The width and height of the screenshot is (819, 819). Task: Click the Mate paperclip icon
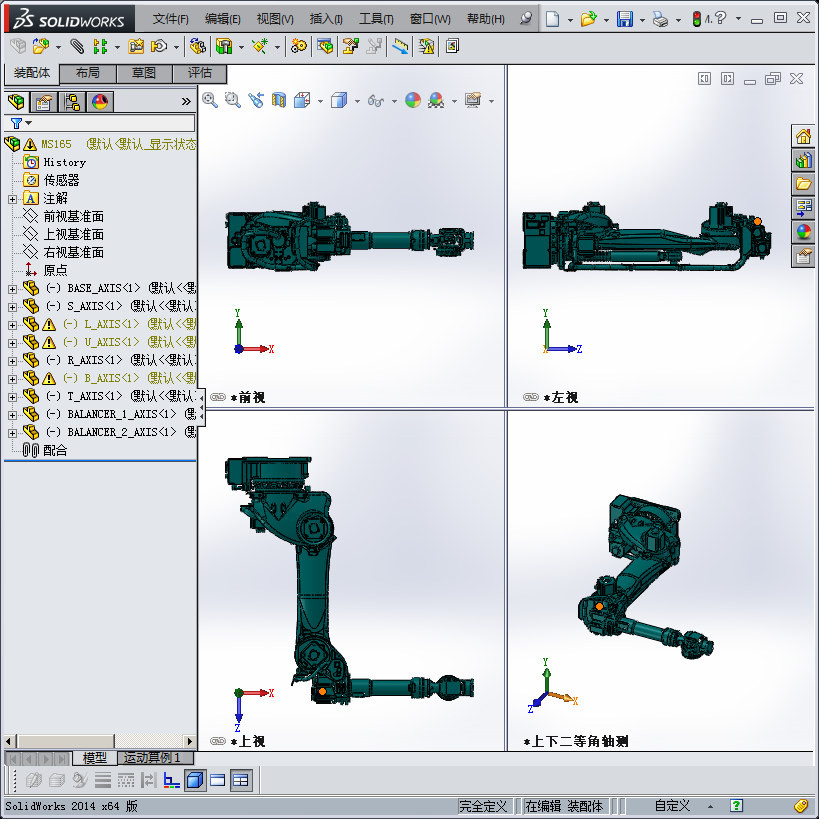click(x=77, y=46)
